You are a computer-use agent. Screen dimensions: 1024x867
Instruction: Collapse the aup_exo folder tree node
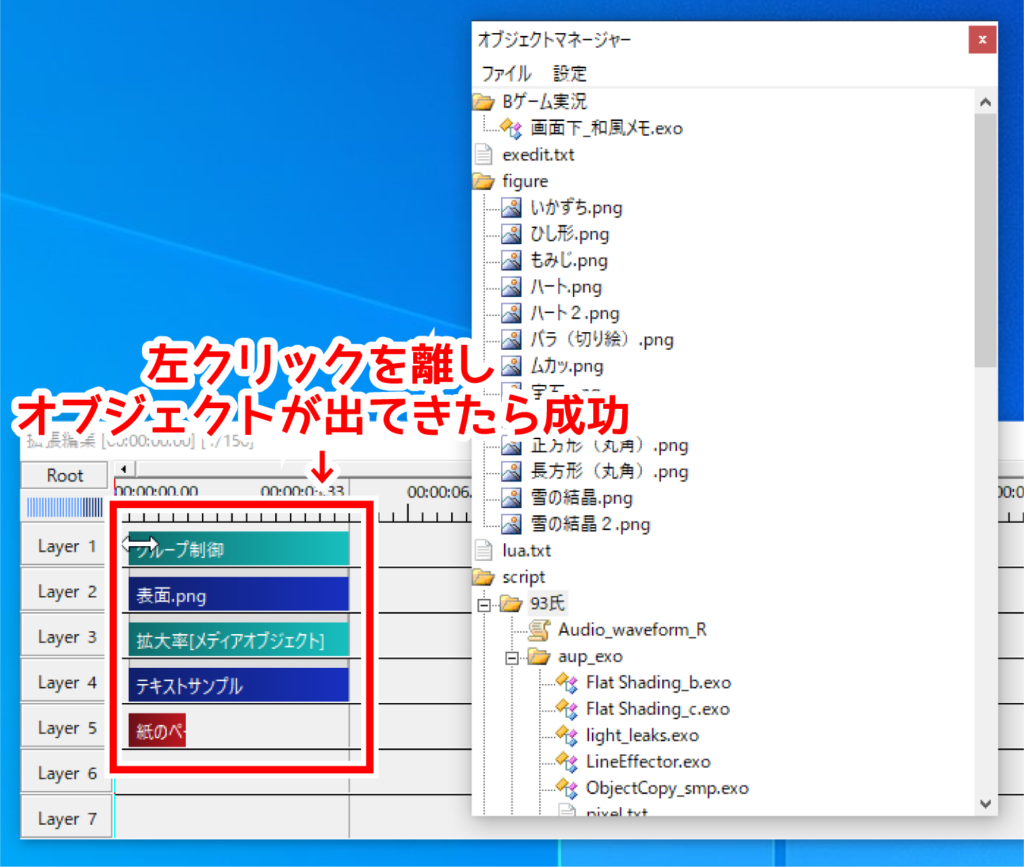[x=512, y=658]
